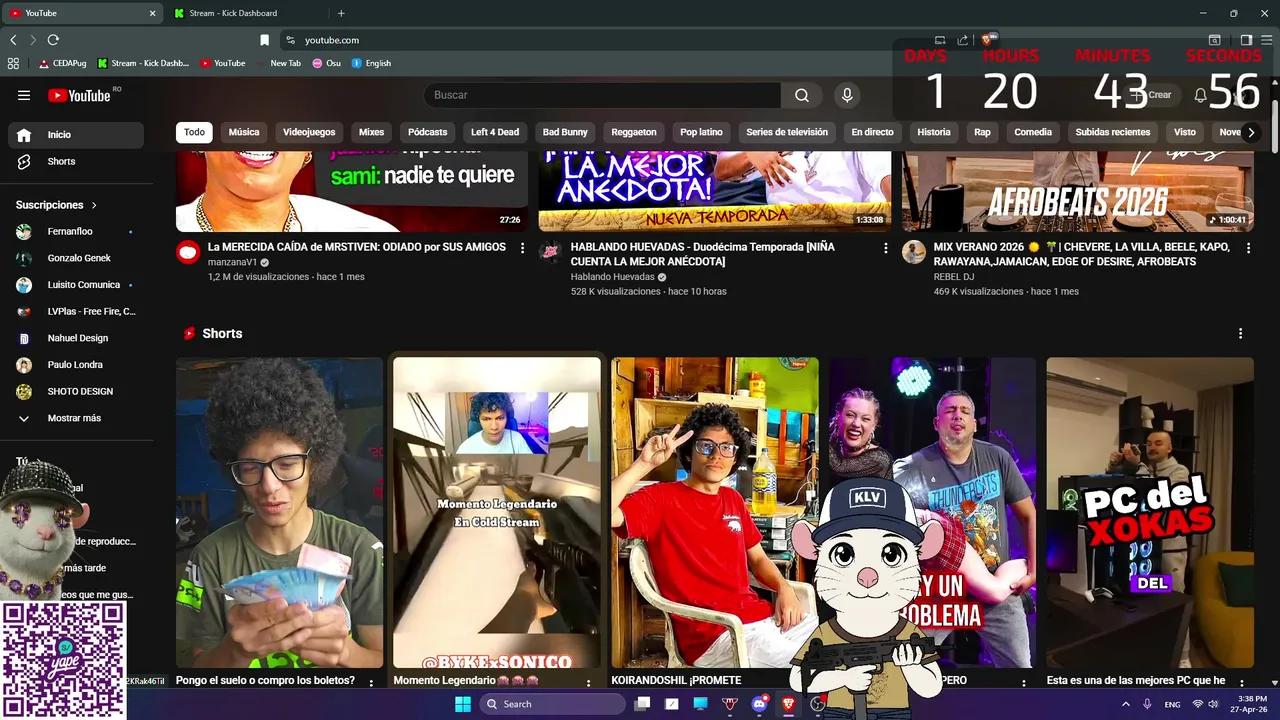Open 'Momento Legendario En Cold Stream' short
The image size is (1280, 720).
pos(497,513)
